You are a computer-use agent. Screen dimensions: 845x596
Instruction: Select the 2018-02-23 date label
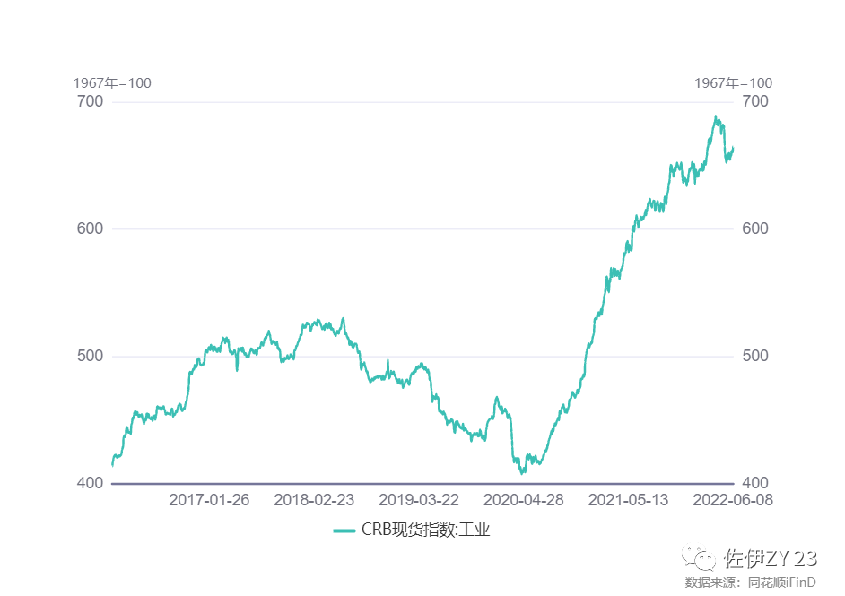314,499
